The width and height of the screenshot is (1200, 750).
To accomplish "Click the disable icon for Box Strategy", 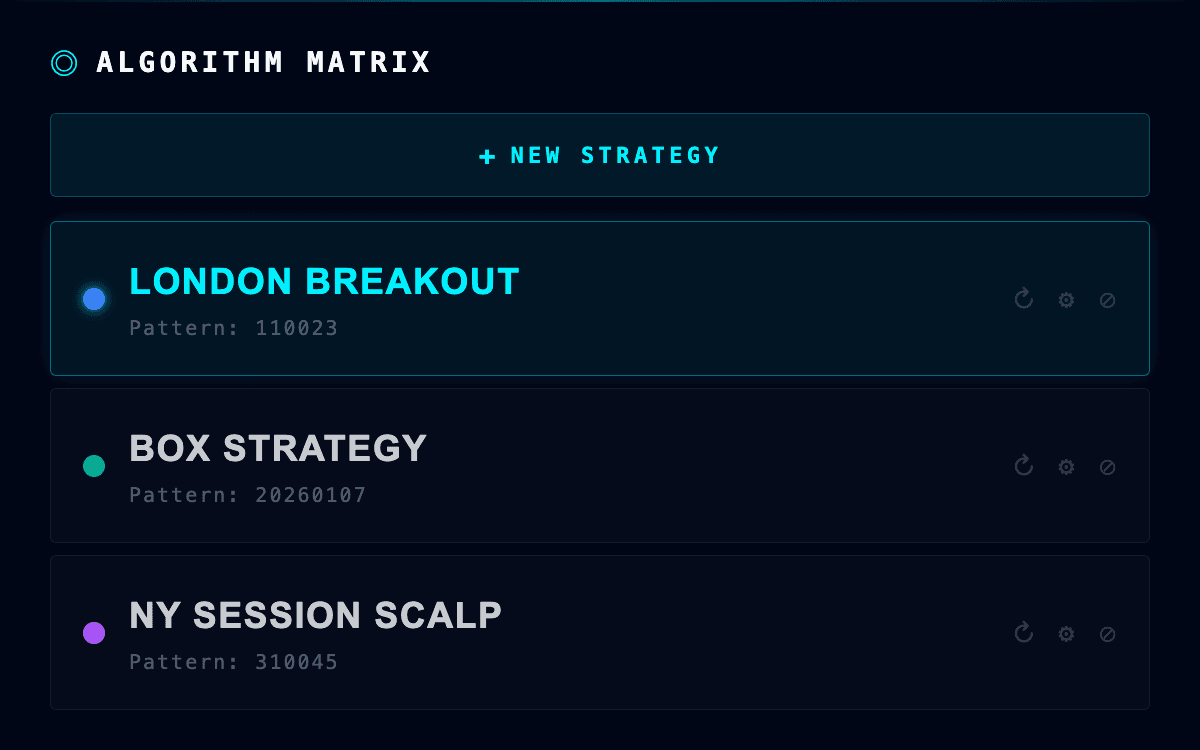I will [1107, 467].
